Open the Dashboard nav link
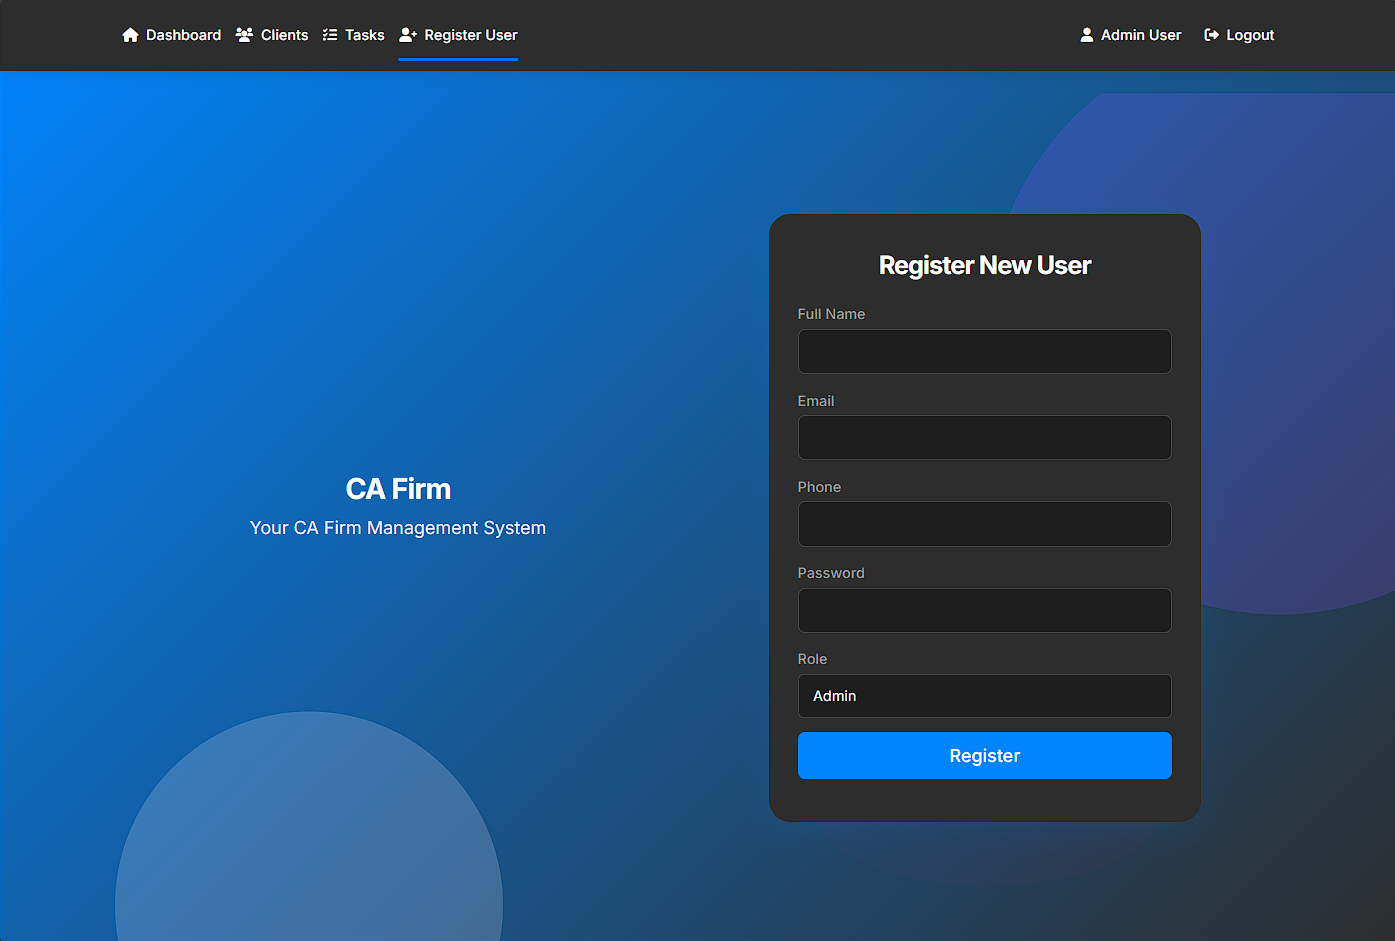The image size is (1395, 941). [171, 35]
